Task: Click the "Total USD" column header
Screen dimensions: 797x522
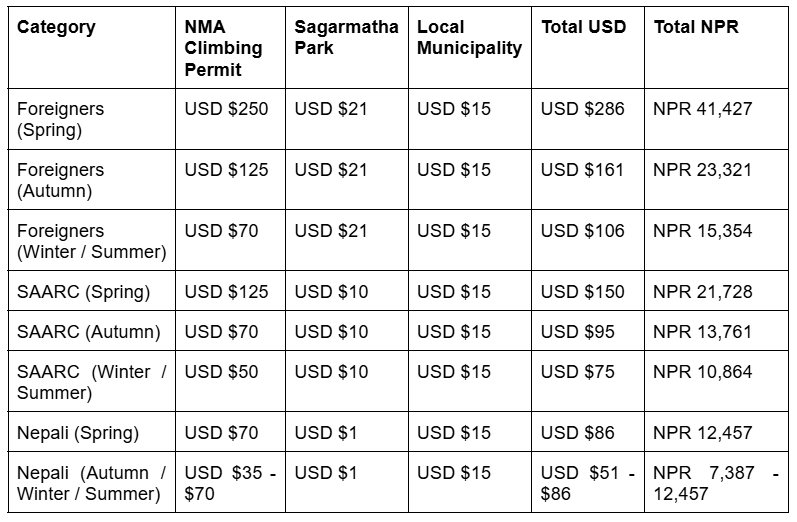Action: [x=583, y=27]
